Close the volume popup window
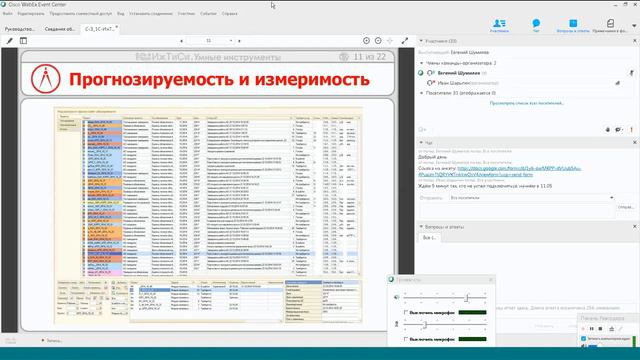This screenshot has width=640, height=360. pyautogui.click(x=491, y=280)
